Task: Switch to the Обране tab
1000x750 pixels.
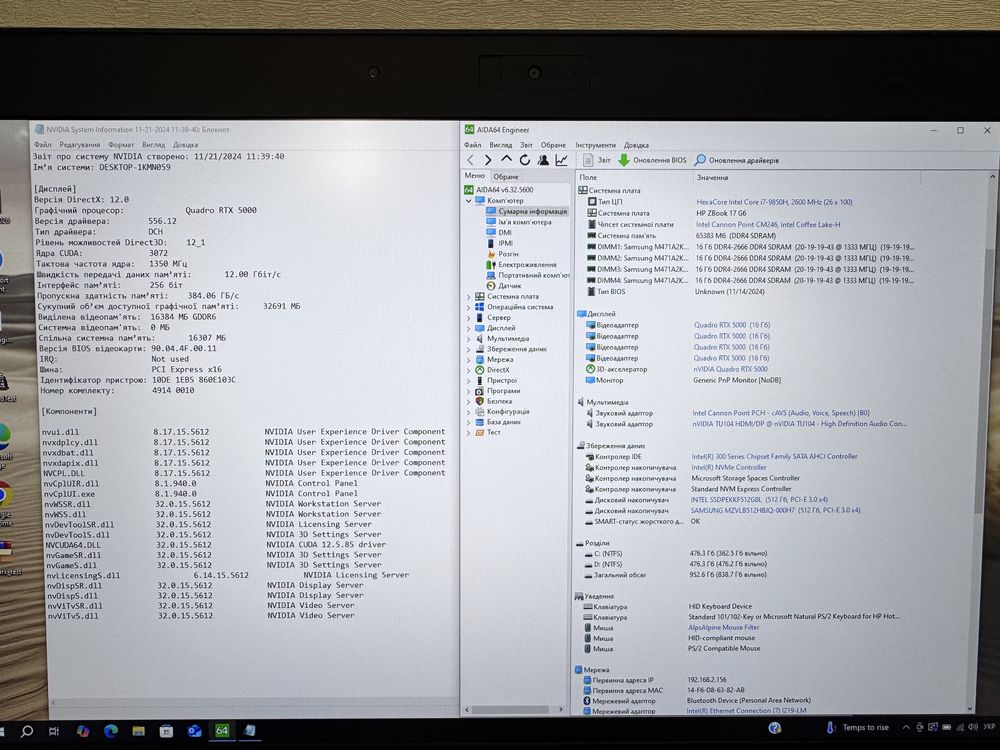Action: click(506, 177)
